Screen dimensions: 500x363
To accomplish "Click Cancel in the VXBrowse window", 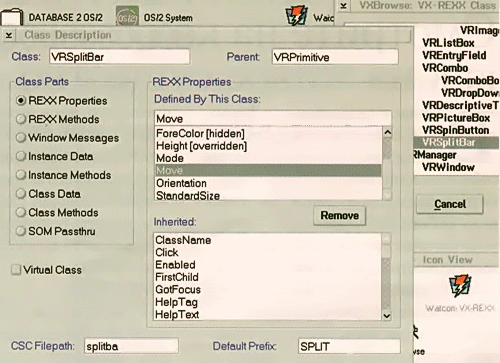I will [x=450, y=204].
